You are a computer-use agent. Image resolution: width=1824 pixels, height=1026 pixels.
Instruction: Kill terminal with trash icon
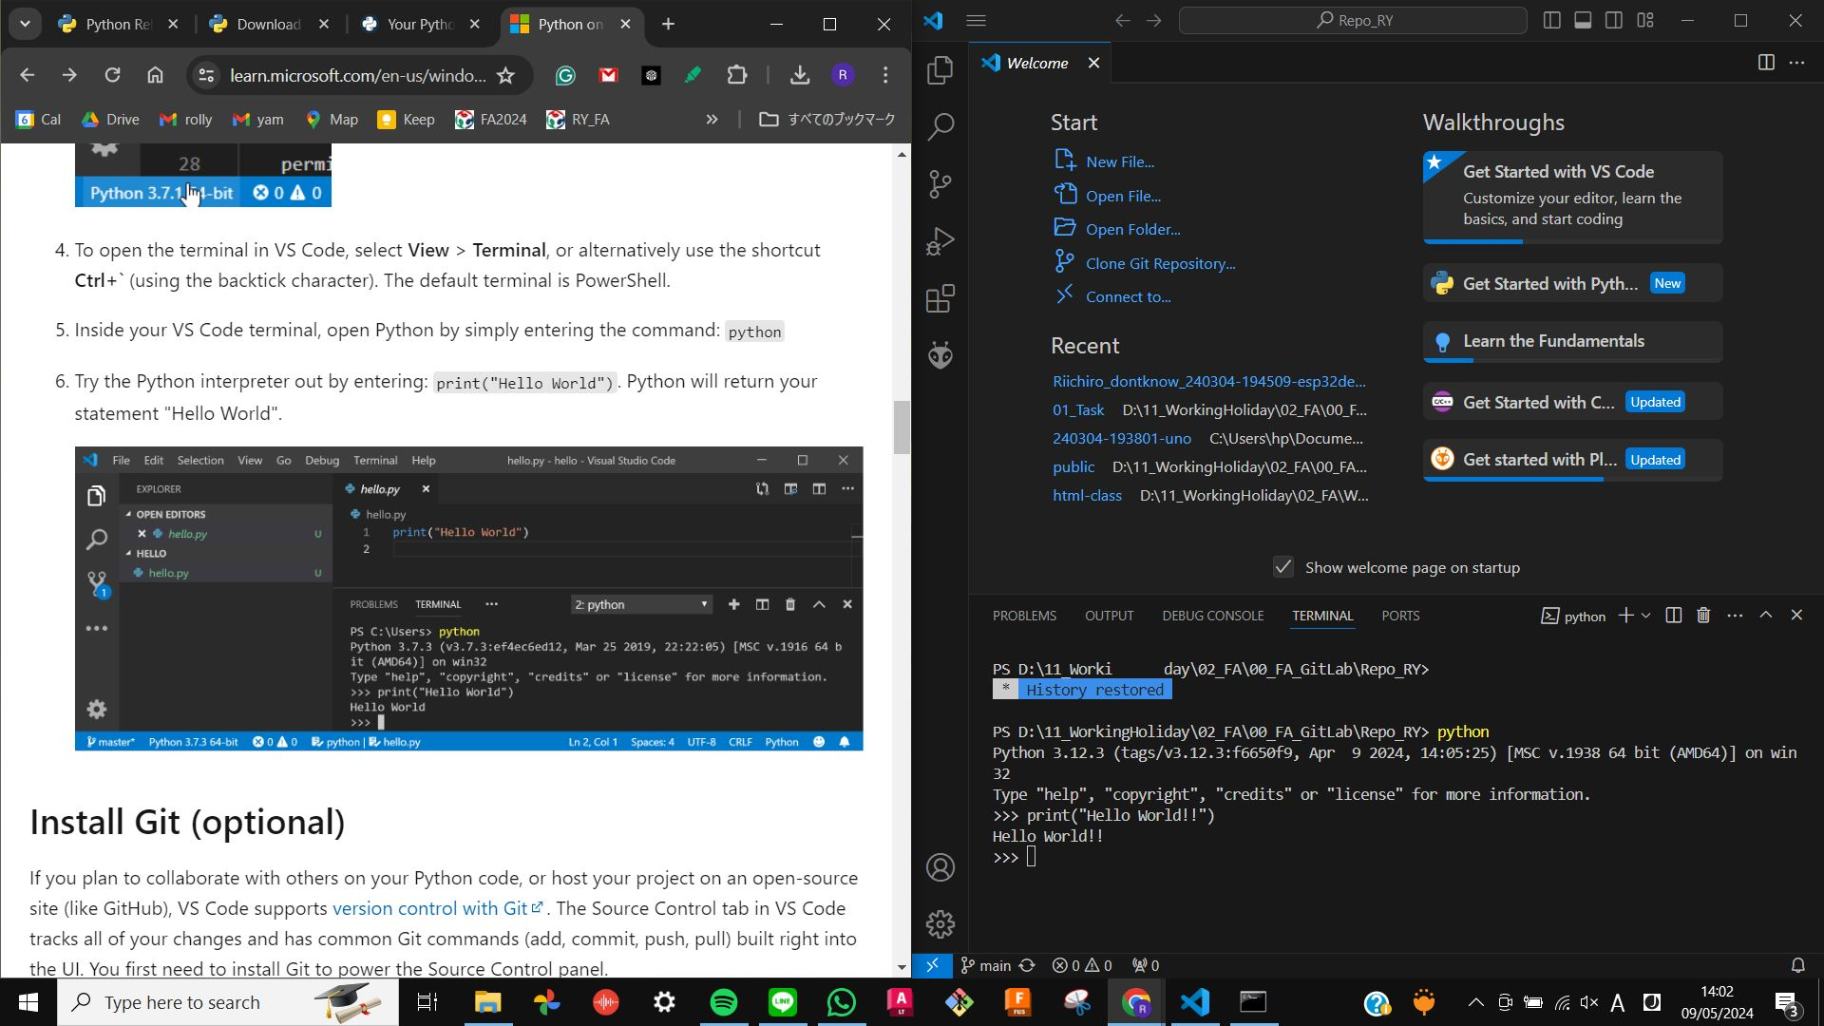point(1703,615)
